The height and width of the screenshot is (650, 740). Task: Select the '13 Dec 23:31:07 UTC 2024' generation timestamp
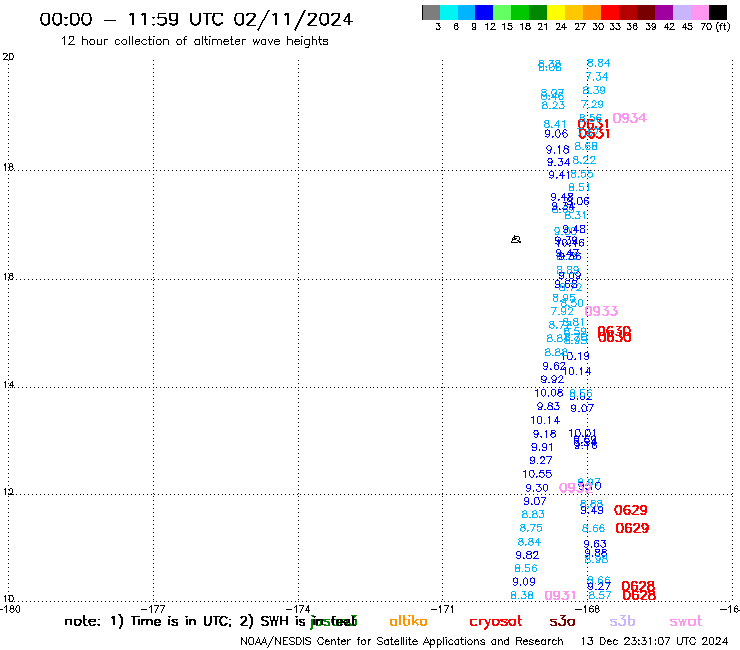click(x=654, y=641)
